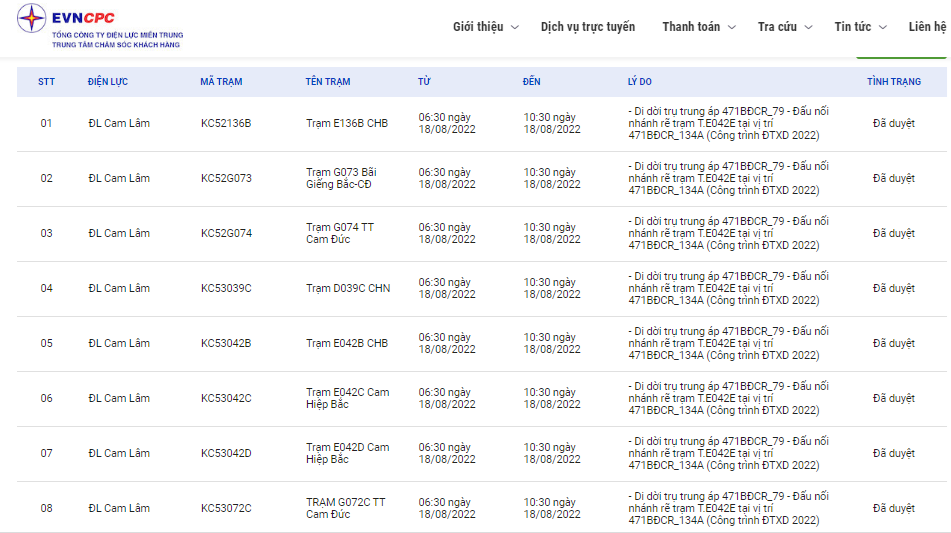The height and width of the screenshot is (533, 951).
Task: Expand the Tra cứu dropdown chevron
Action: 808,28
